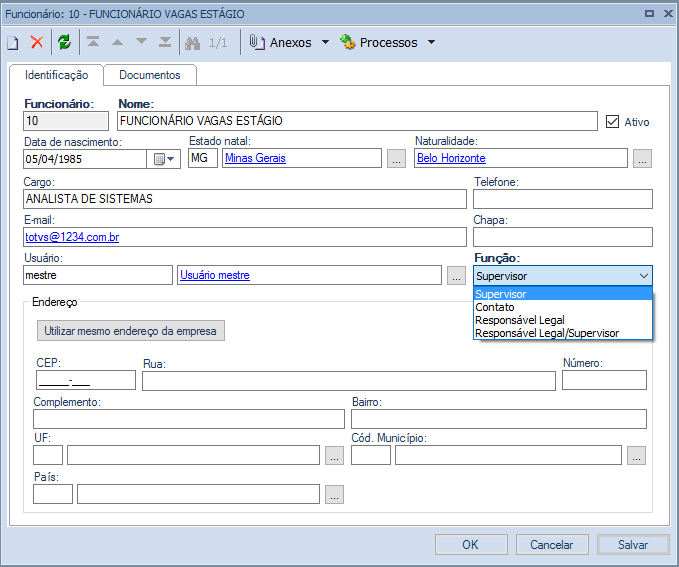This screenshot has width=679, height=567.
Task: Open the Processos dropdown arrow
Action: click(431, 42)
